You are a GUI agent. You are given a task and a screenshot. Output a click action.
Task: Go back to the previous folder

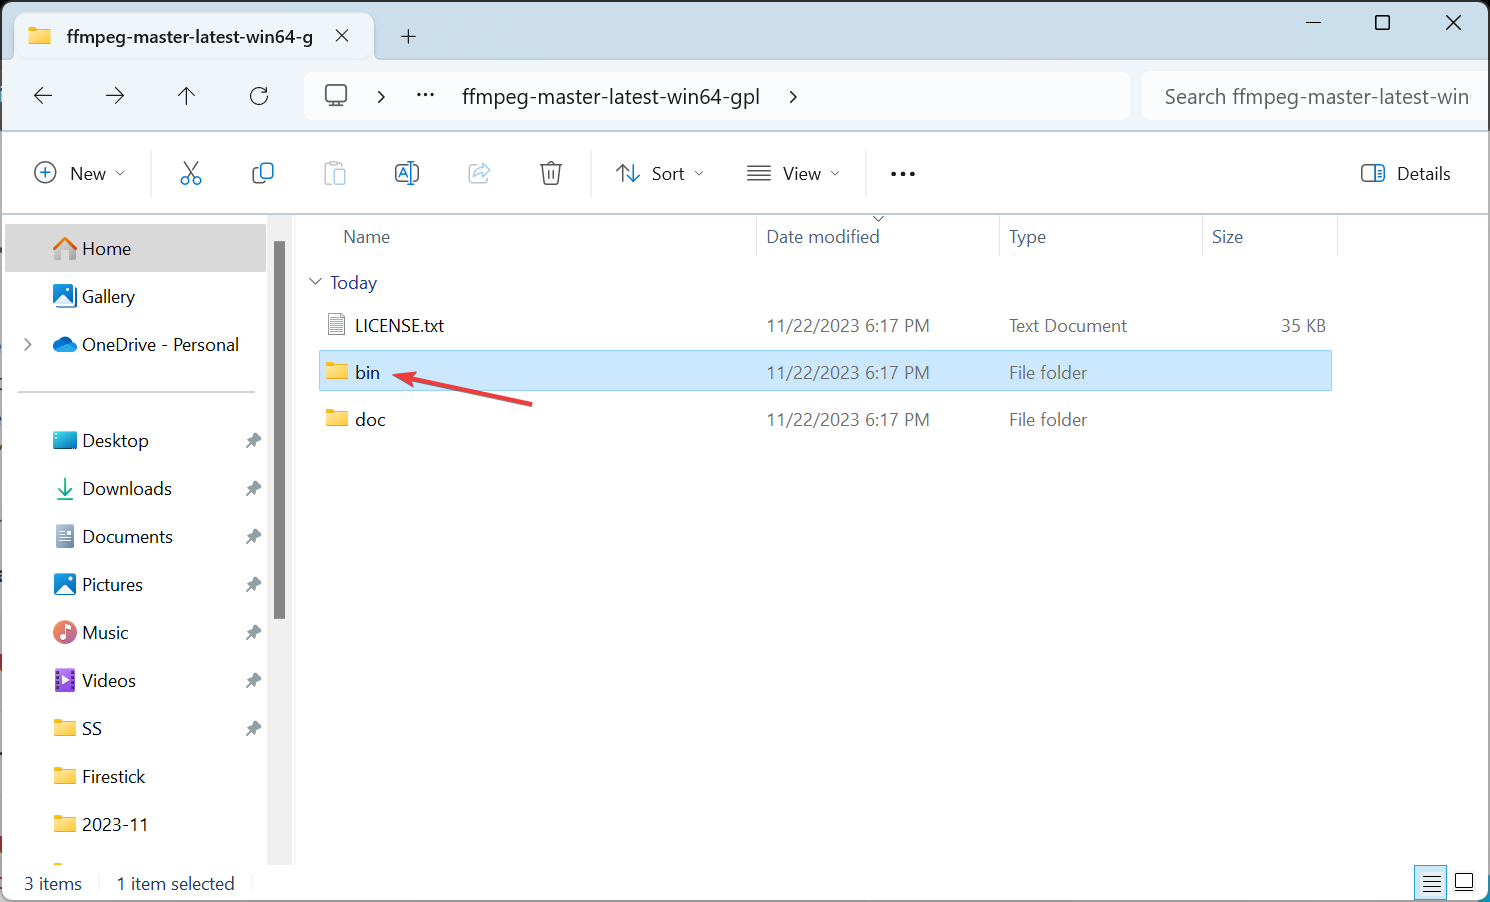43,96
